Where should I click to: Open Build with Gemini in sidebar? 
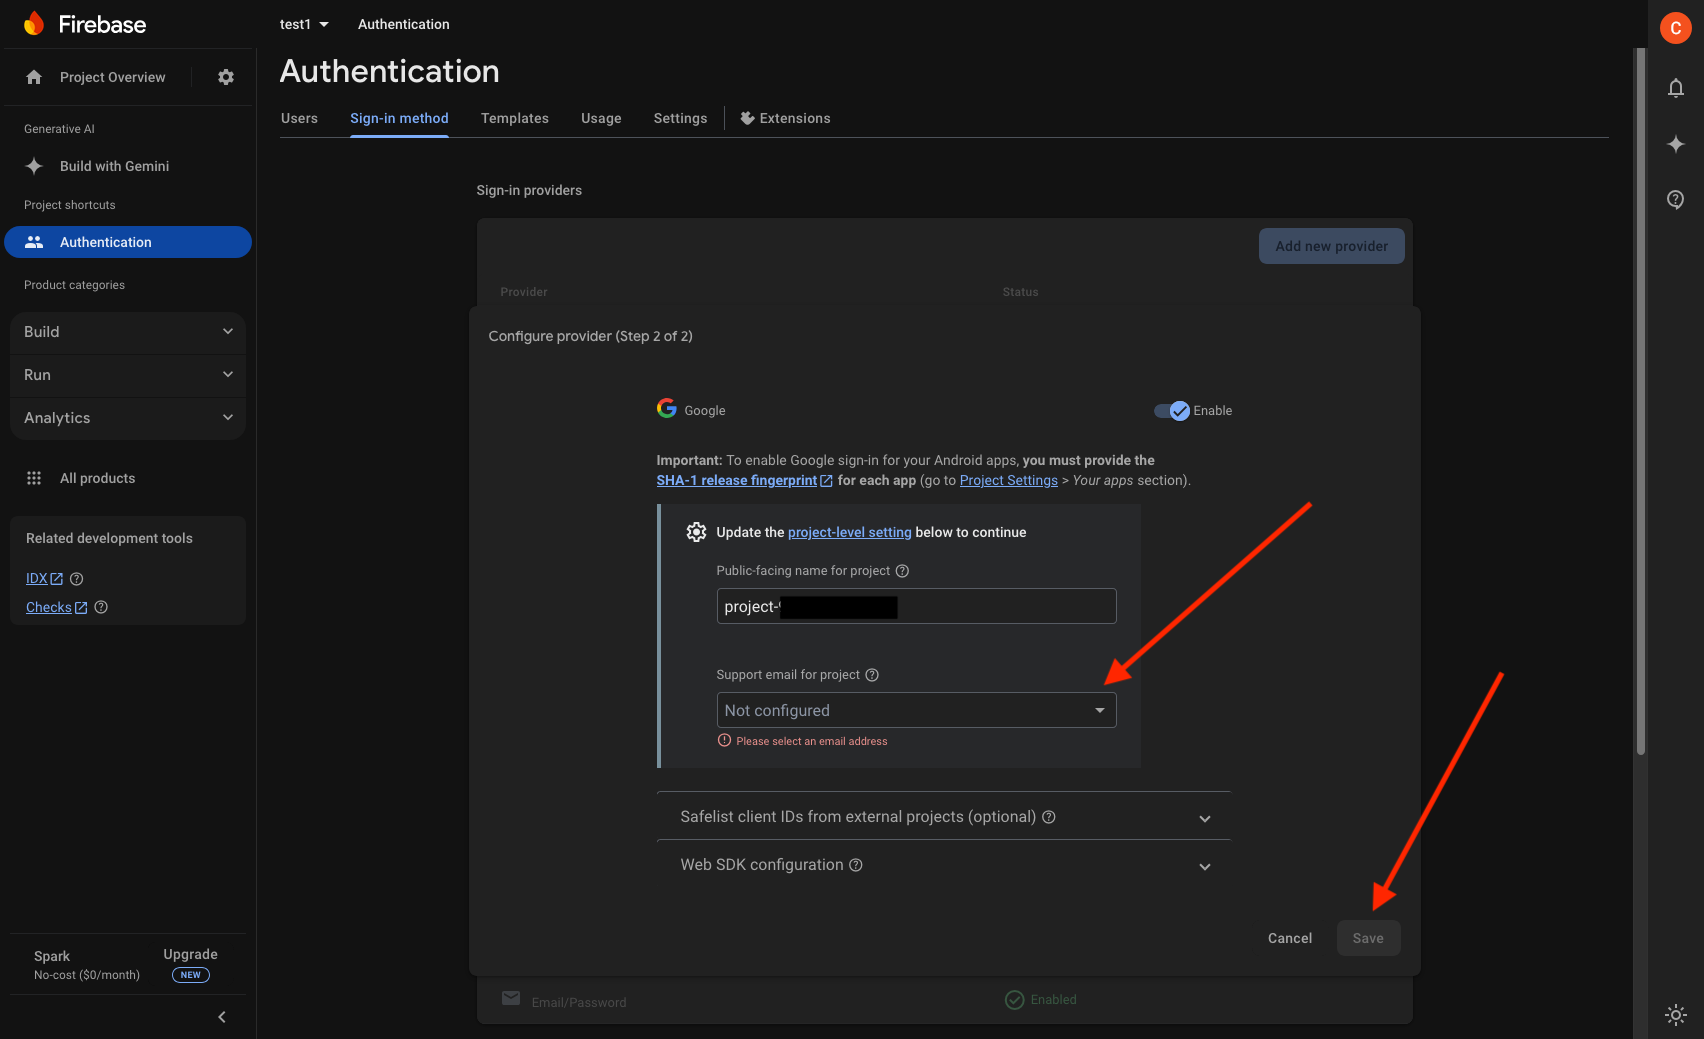pyautogui.click(x=128, y=166)
